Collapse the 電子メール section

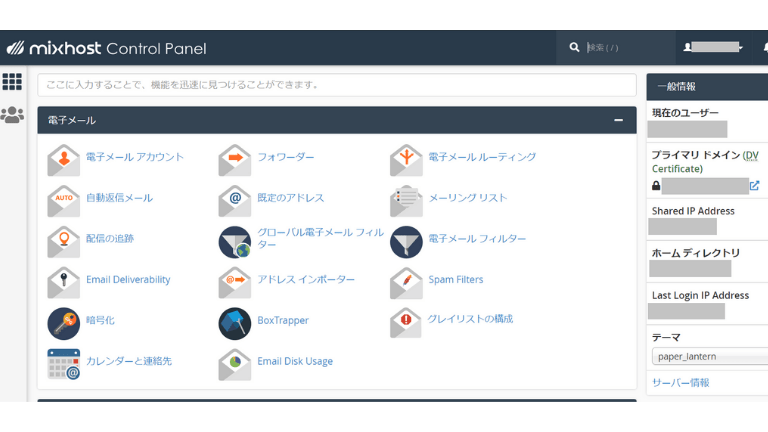(618, 120)
